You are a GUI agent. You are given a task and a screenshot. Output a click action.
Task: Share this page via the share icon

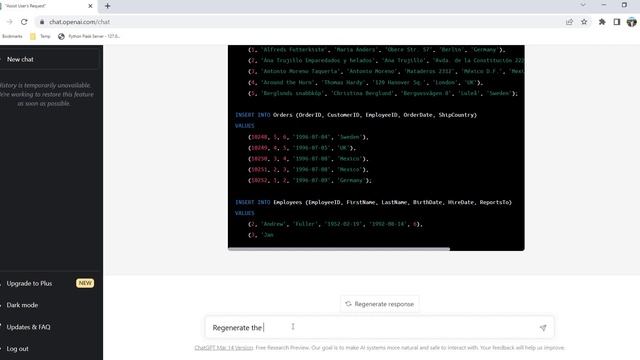point(569,22)
